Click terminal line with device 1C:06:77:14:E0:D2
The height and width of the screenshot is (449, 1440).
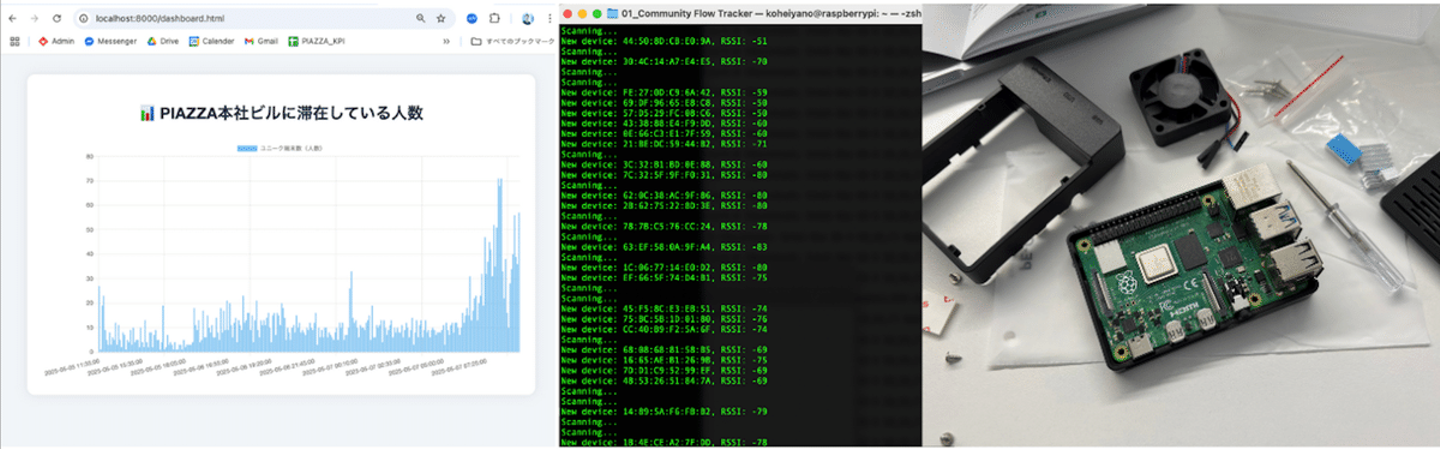point(665,268)
